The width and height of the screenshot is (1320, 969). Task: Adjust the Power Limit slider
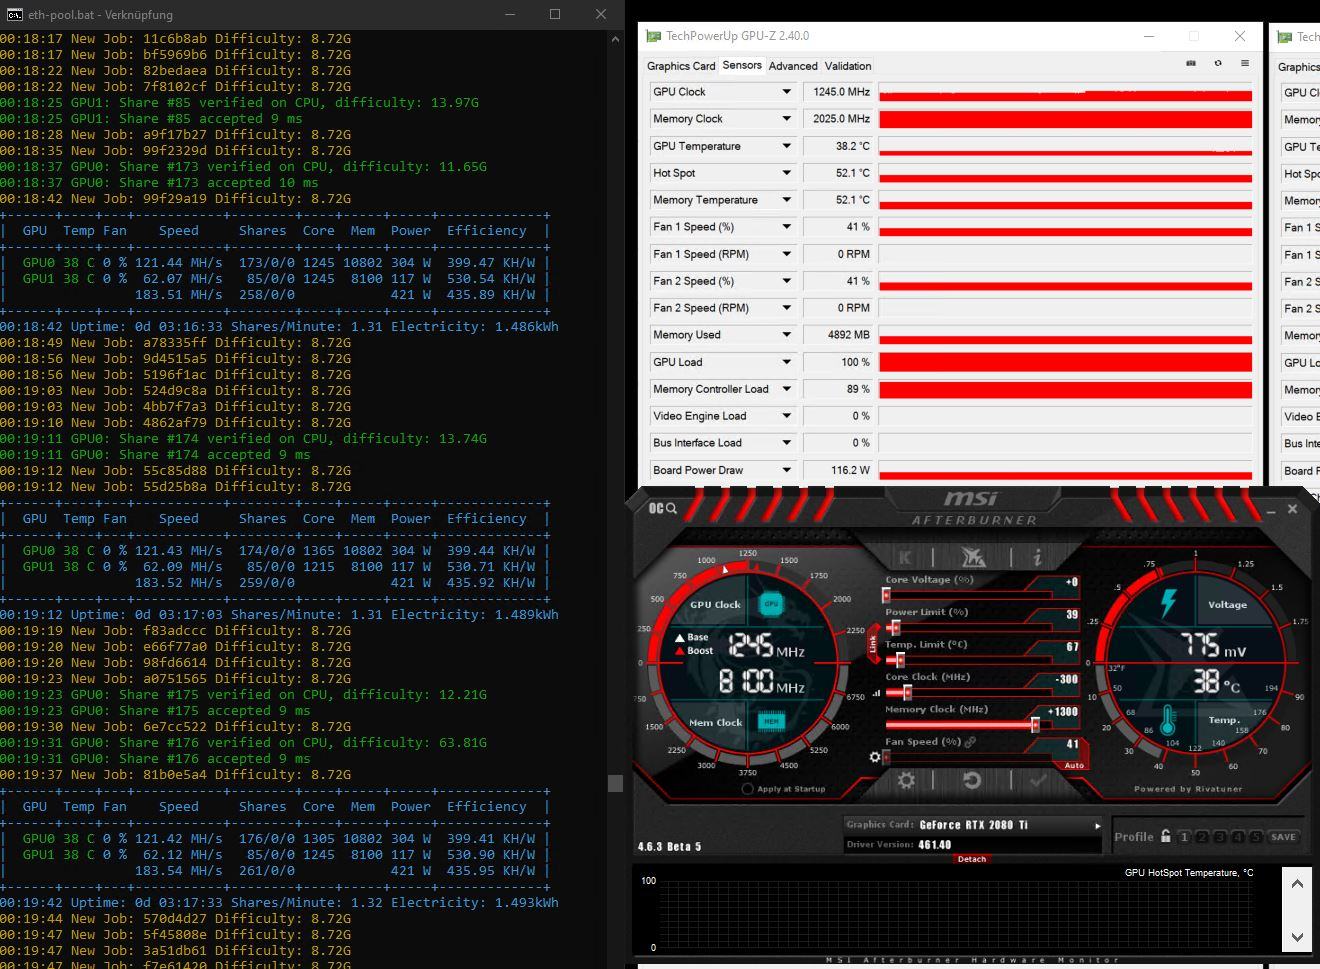[967, 628]
